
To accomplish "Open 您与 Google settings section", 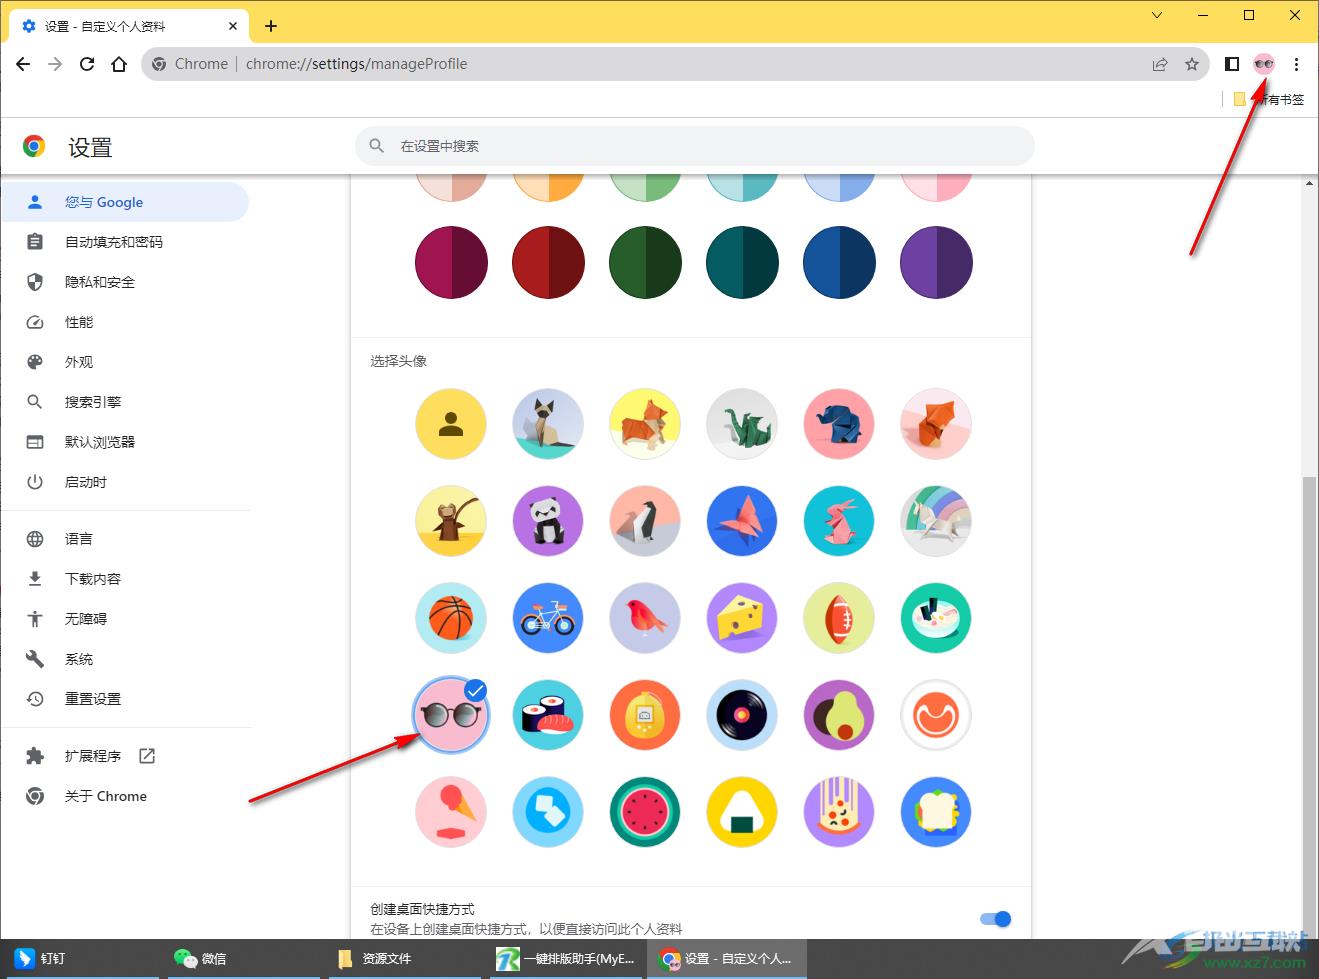I will click(x=125, y=202).
